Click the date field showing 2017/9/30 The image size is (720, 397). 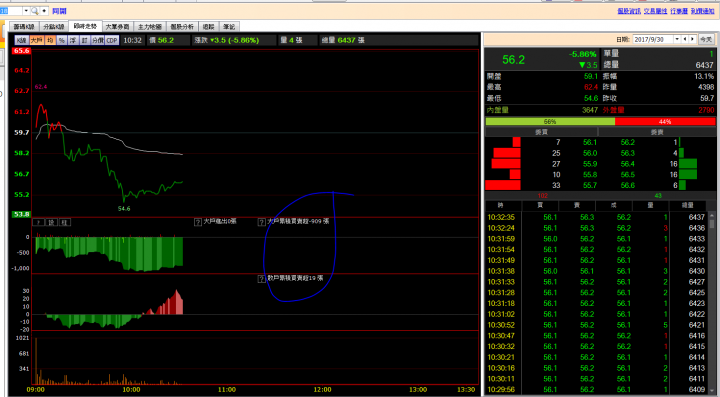(653, 39)
